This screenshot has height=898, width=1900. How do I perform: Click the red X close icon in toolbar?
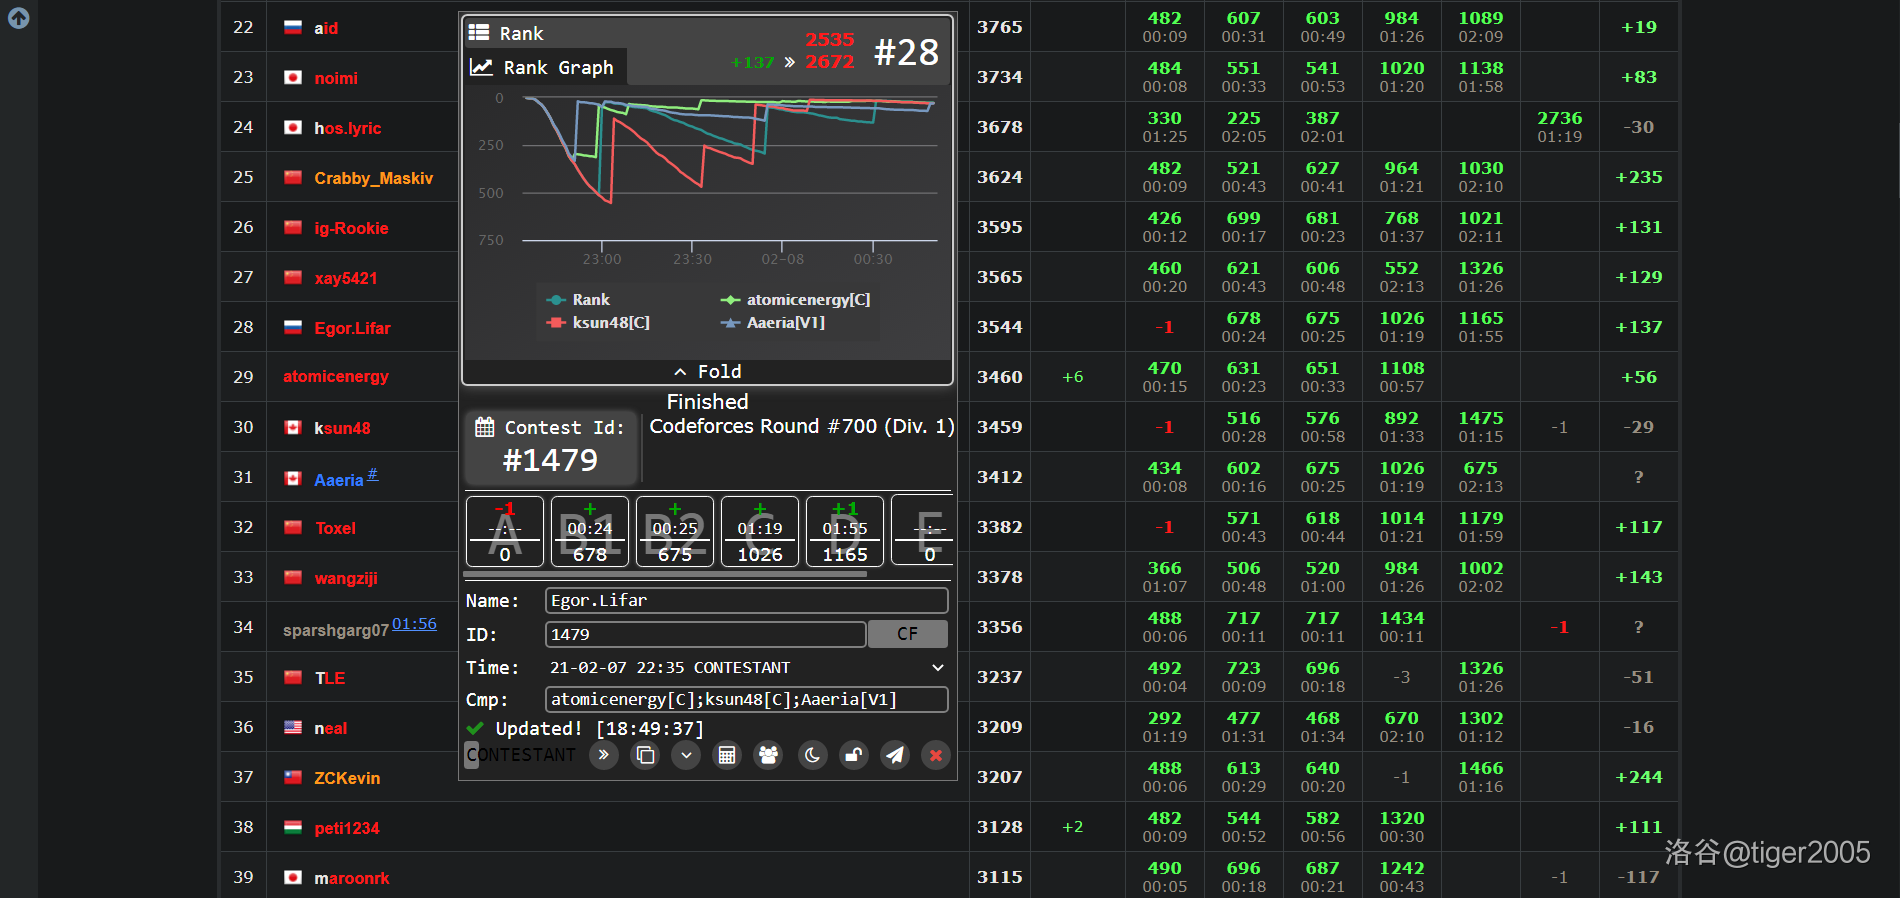tap(936, 755)
